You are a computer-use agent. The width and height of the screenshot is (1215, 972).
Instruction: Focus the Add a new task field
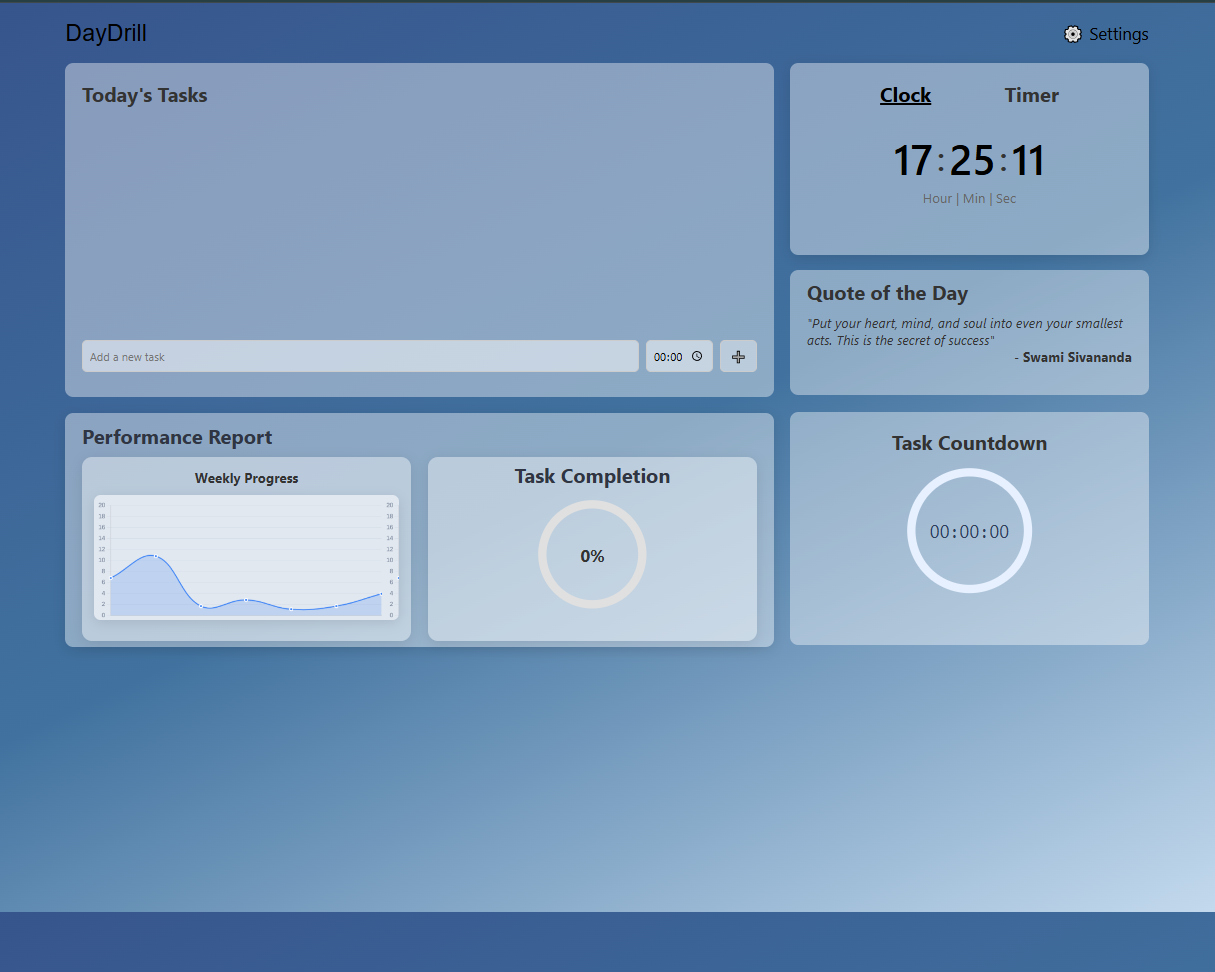pos(360,356)
